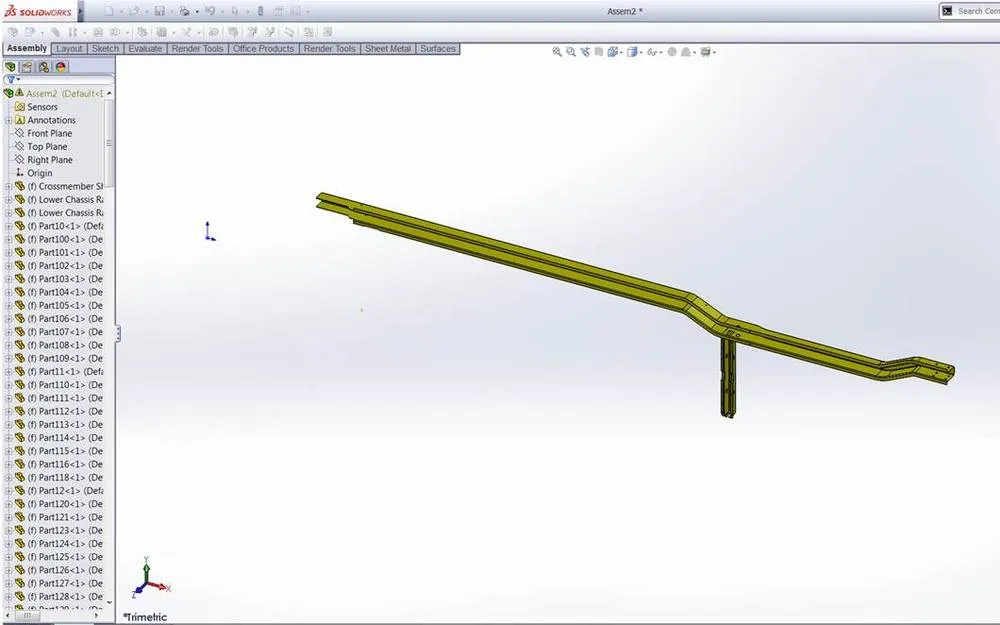Open the filter dropdown above the feature tree
This screenshot has height=625, width=1000.
click(18, 79)
